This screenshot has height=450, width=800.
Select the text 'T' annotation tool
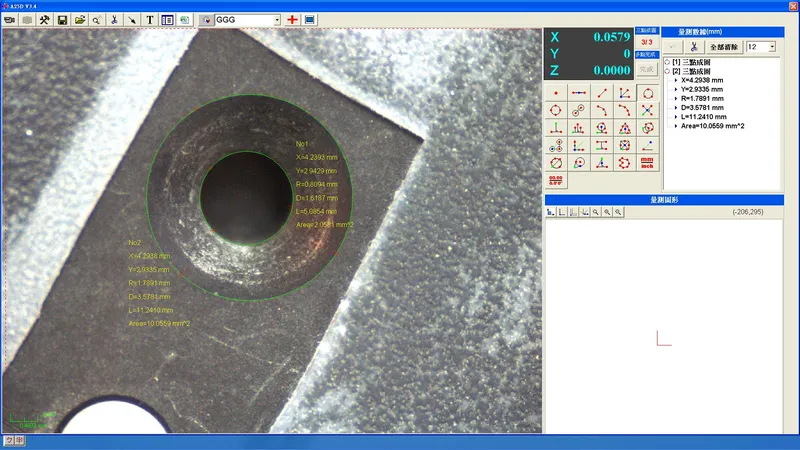point(150,20)
